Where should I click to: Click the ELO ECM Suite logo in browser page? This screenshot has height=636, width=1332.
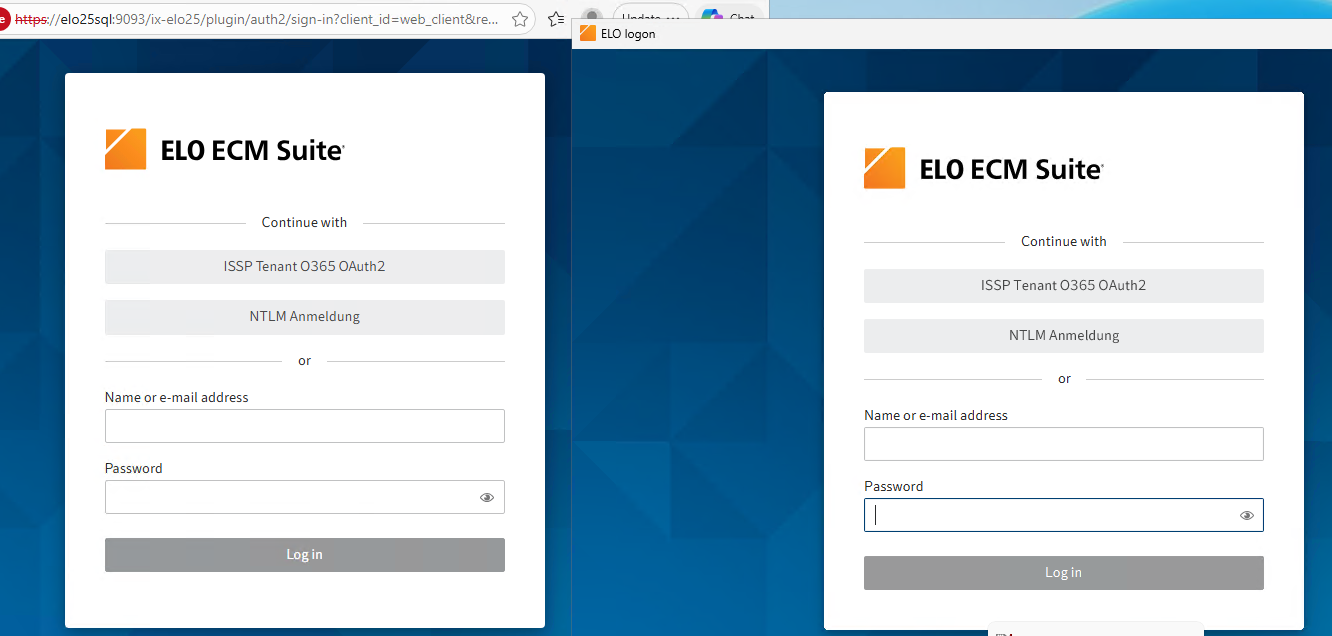[x=225, y=150]
